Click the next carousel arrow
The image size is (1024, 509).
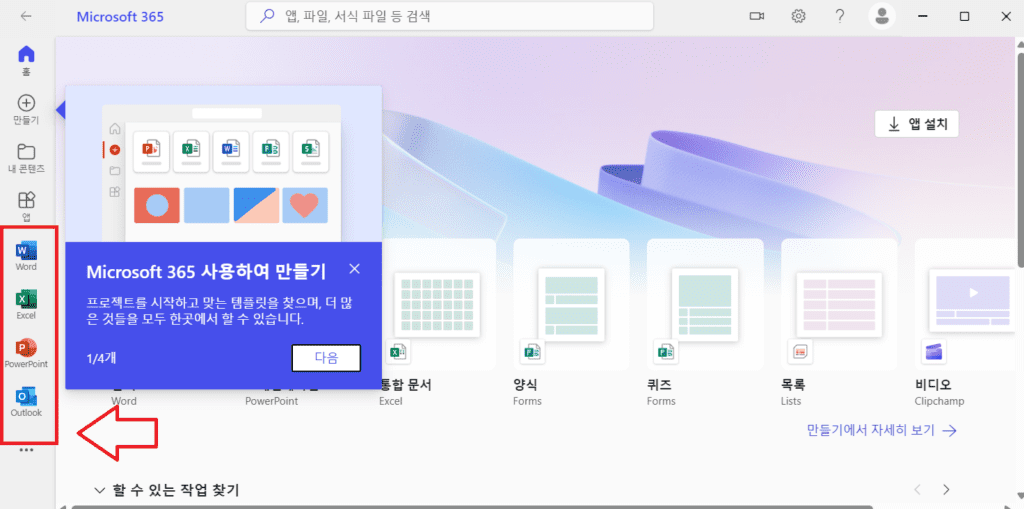coord(946,489)
